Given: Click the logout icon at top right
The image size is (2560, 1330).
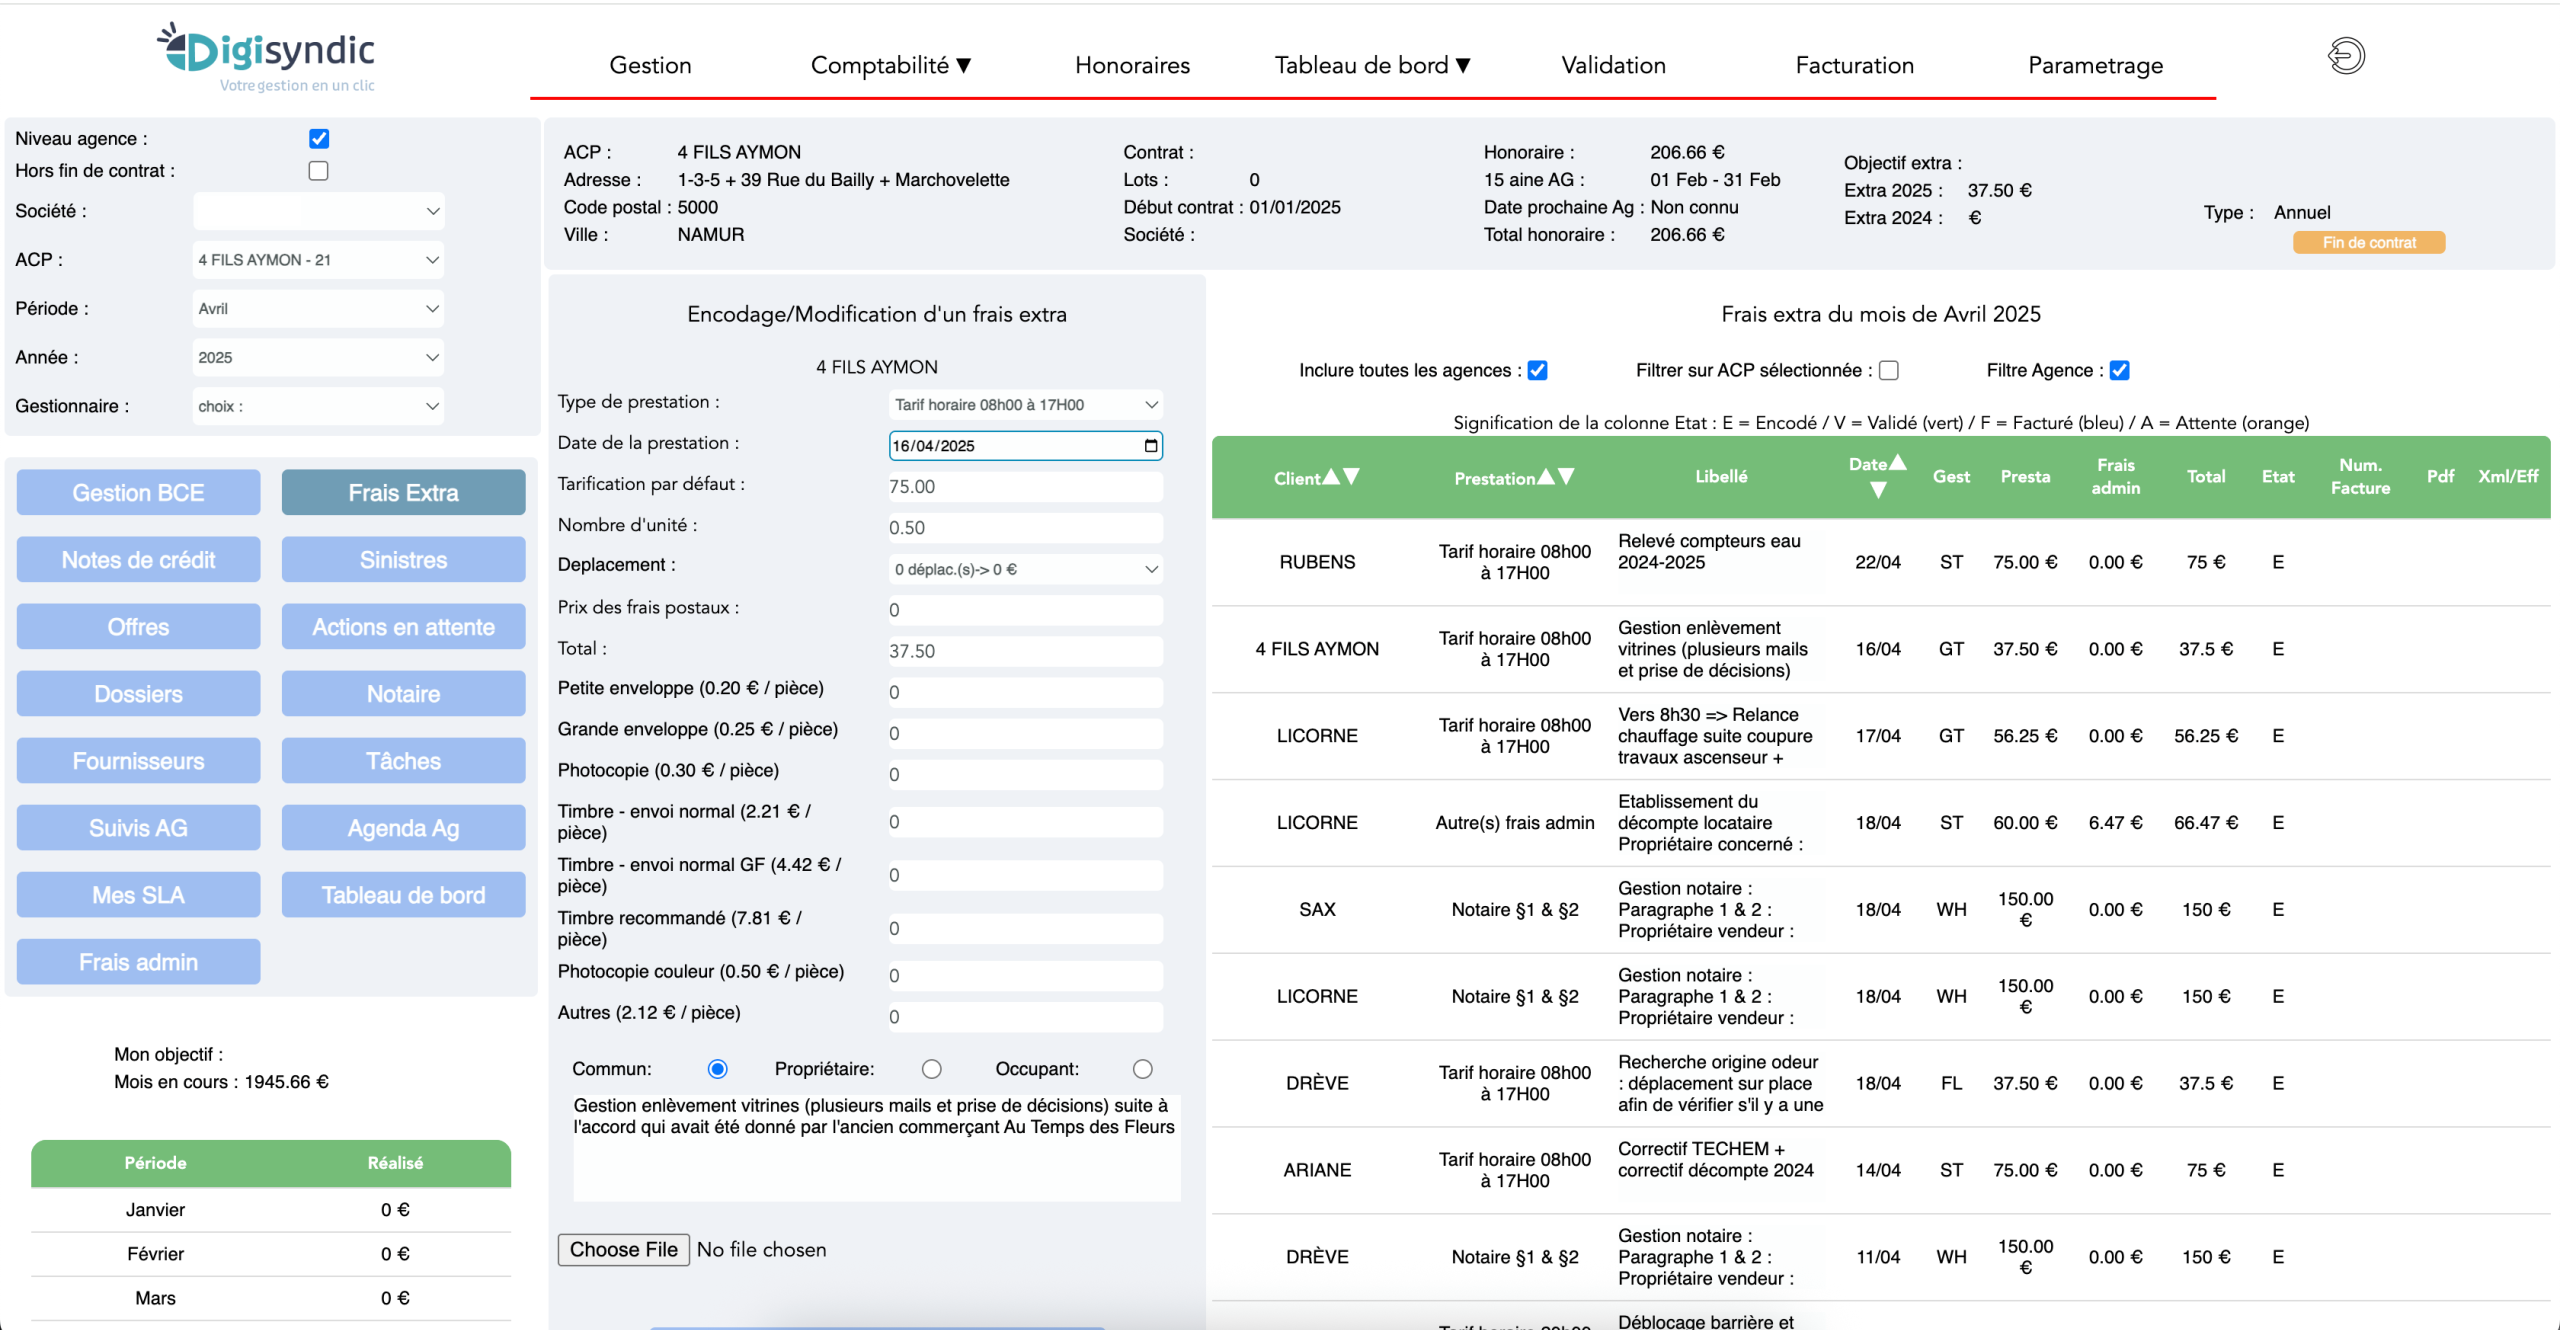Looking at the screenshot, I should tap(2346, 56).
